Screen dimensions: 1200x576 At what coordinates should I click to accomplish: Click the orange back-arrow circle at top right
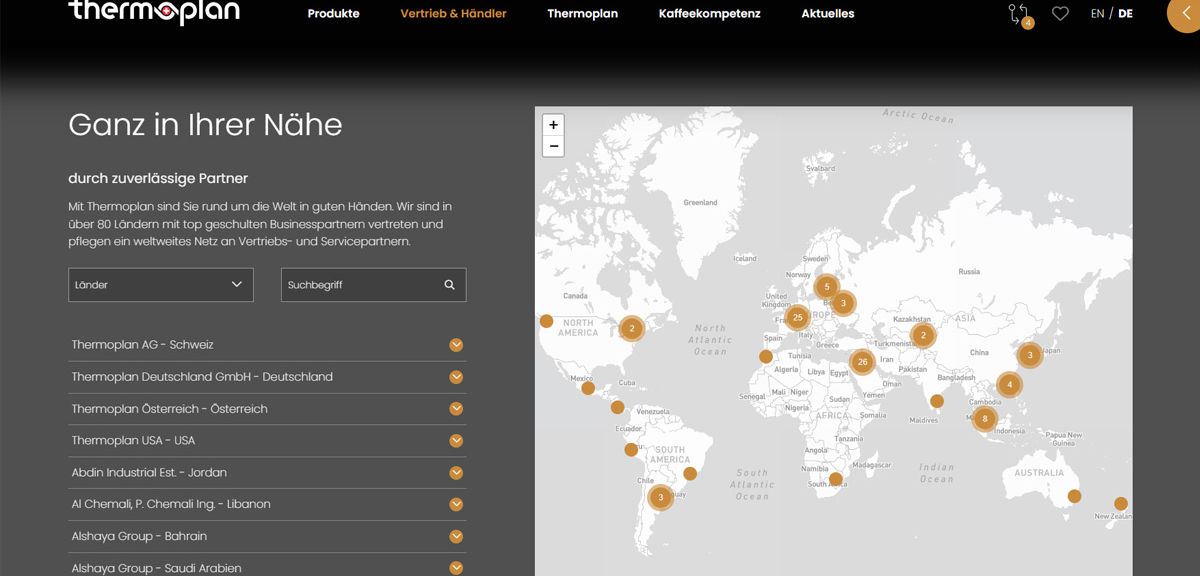click(1186, 12)
